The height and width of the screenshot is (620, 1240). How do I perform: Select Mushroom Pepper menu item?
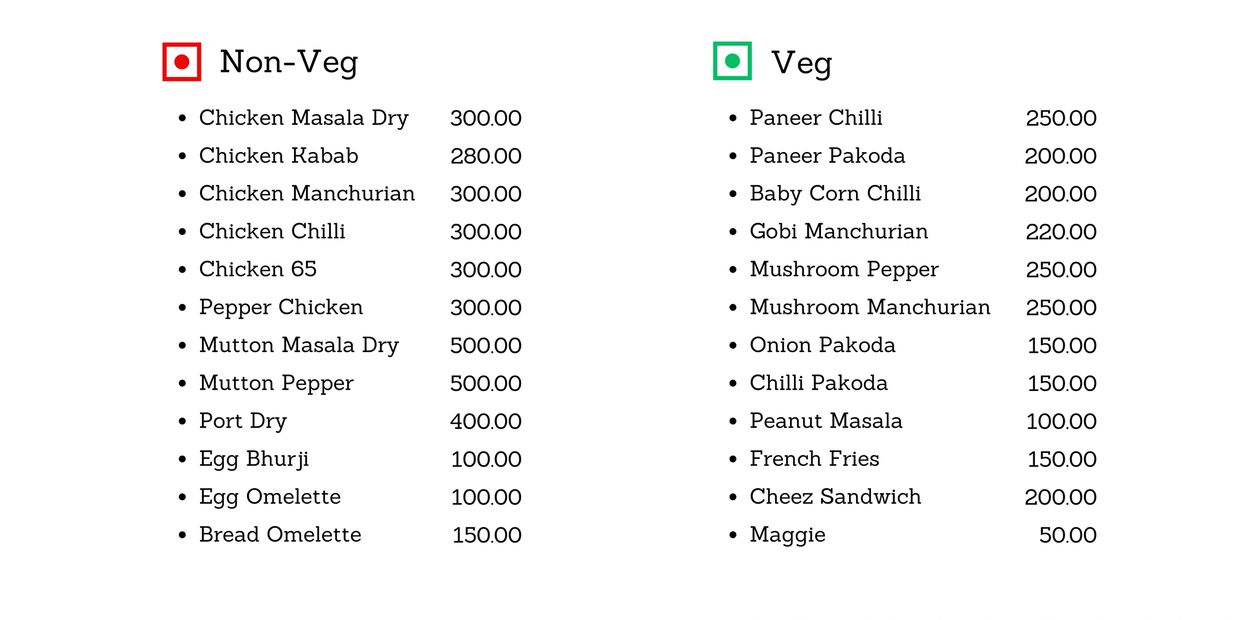844,270
